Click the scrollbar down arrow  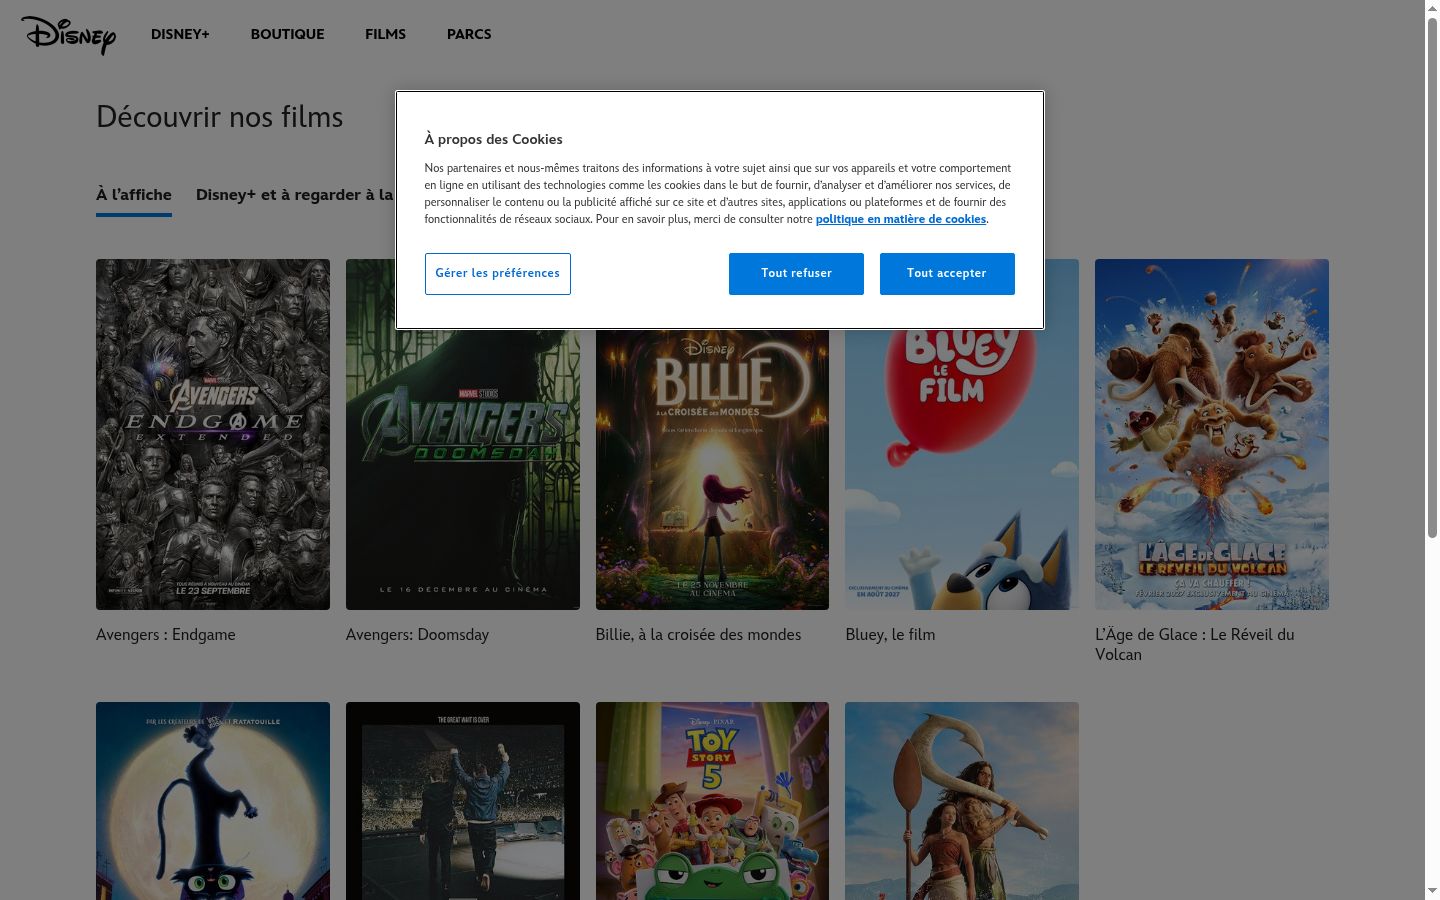point(1432,891)
